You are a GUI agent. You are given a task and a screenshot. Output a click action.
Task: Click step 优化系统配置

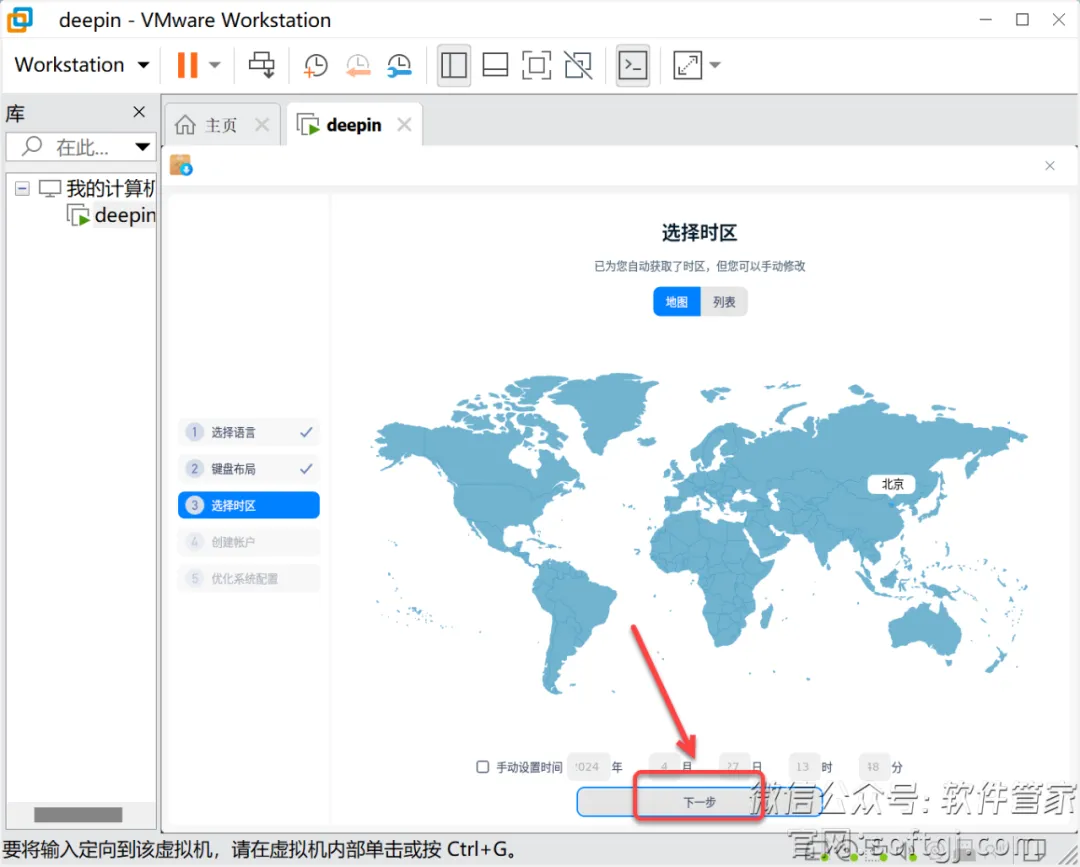tap(249, 578)
